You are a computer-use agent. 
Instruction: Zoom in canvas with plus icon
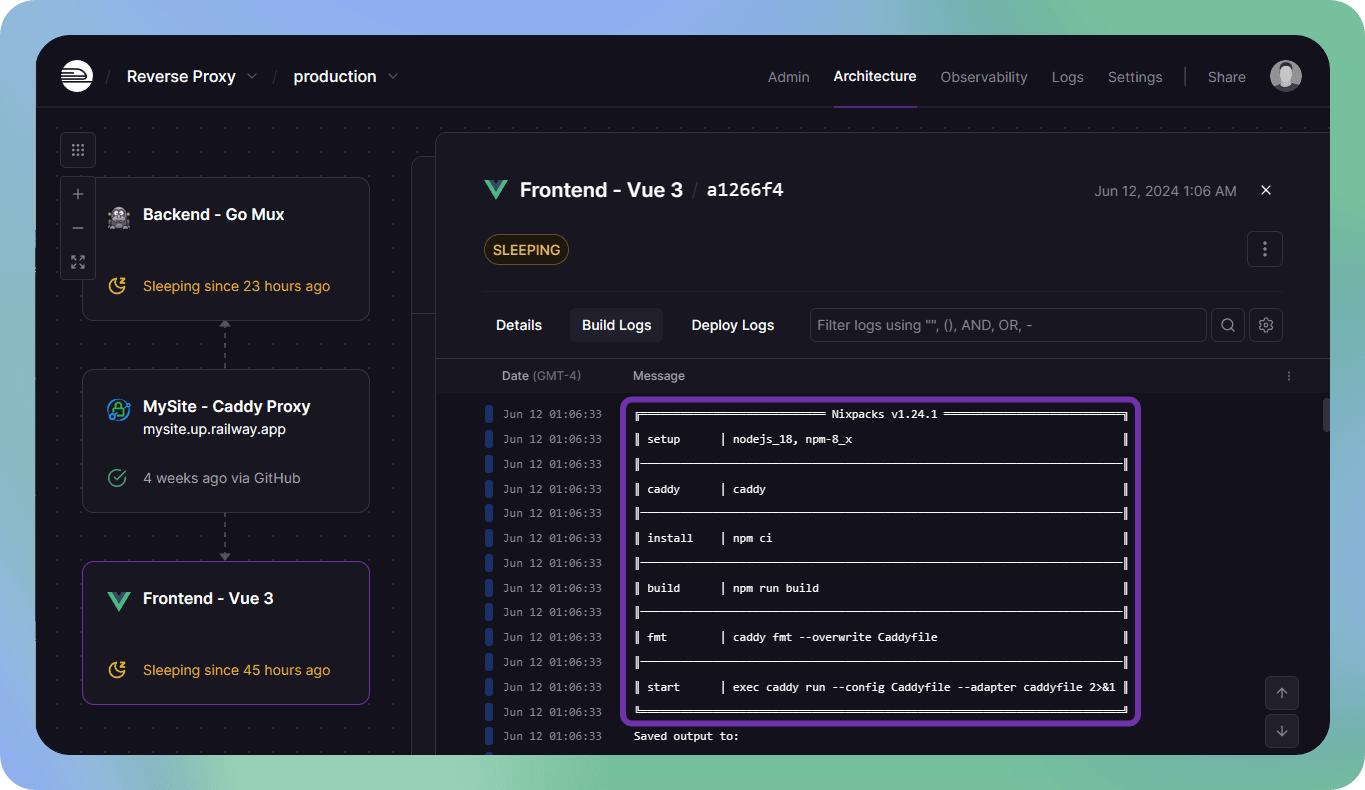pyautogui.click(x=78, y=194)
